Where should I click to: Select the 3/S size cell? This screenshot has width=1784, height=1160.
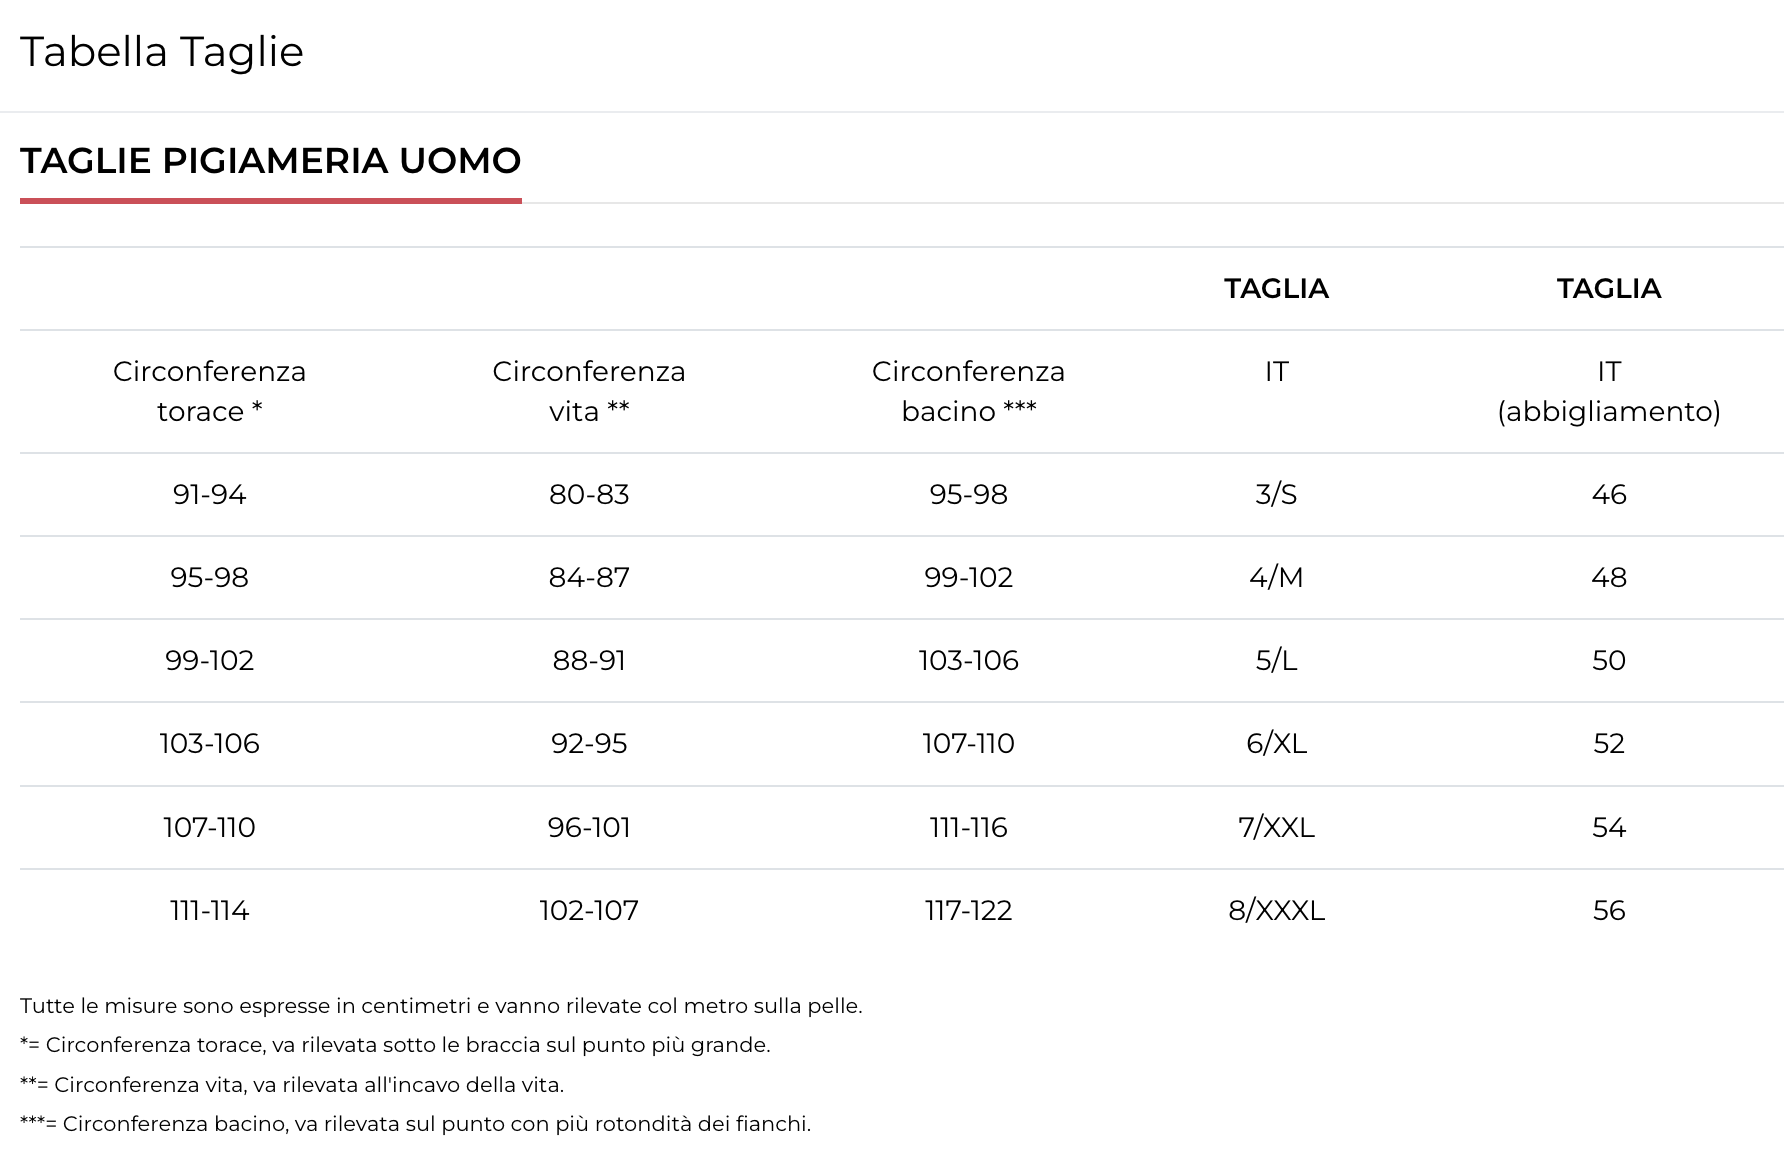(1276, 494)
